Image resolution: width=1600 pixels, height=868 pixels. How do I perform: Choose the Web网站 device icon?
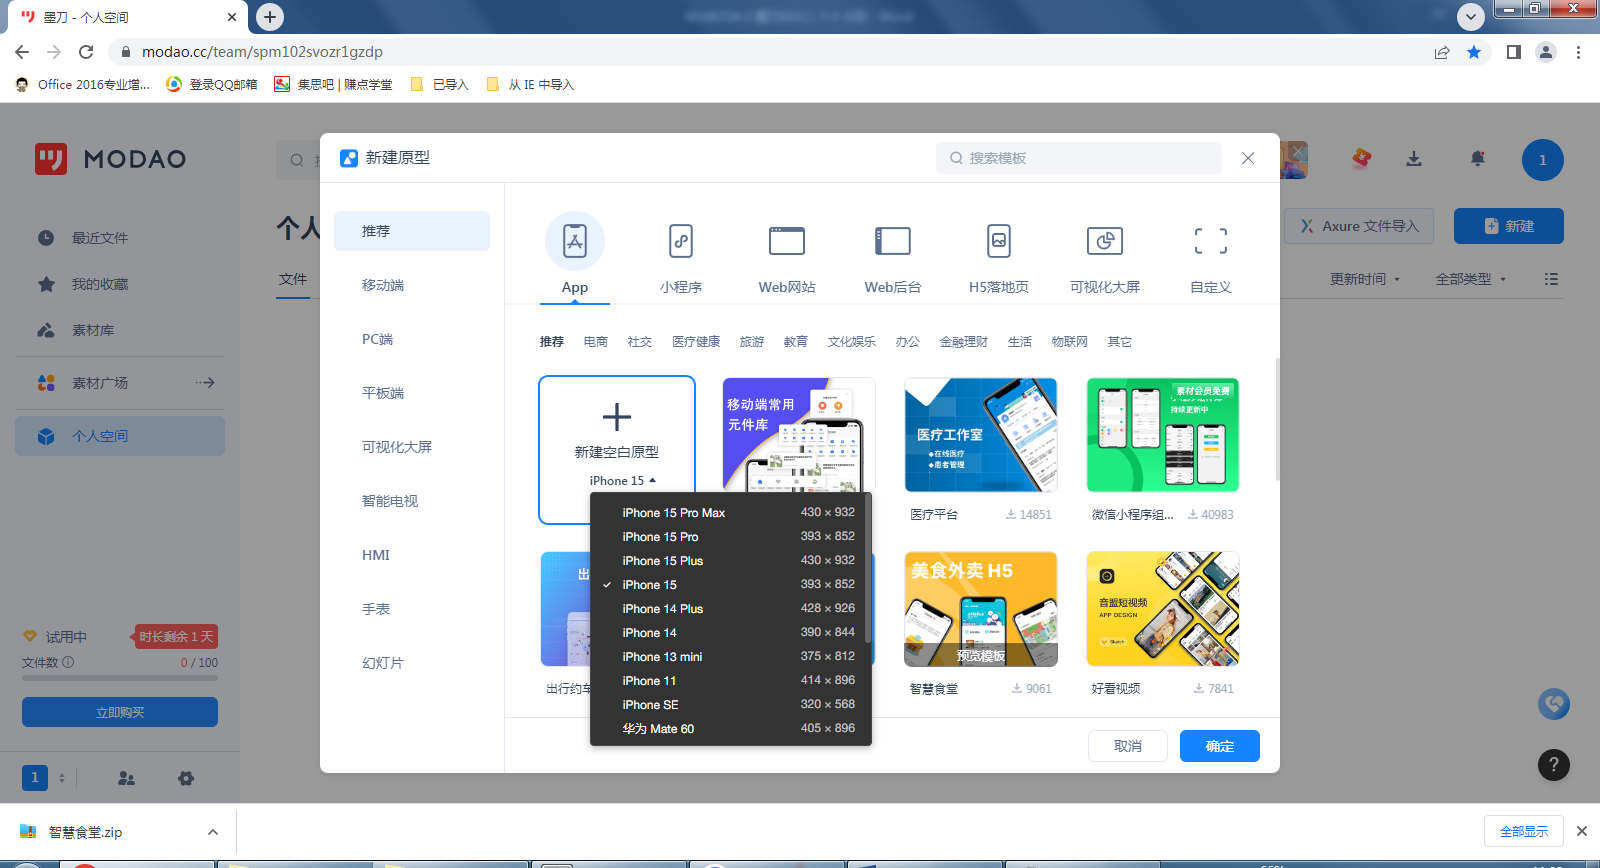pyautogui.click(x=787, y=241)
